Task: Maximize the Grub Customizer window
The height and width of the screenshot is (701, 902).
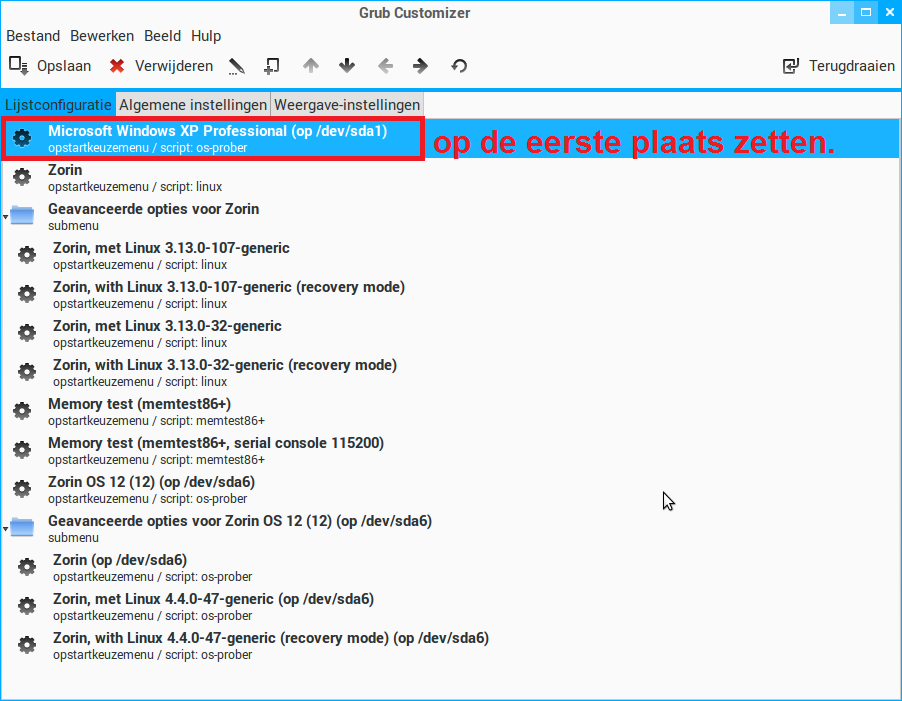Action: pos(866,13)
